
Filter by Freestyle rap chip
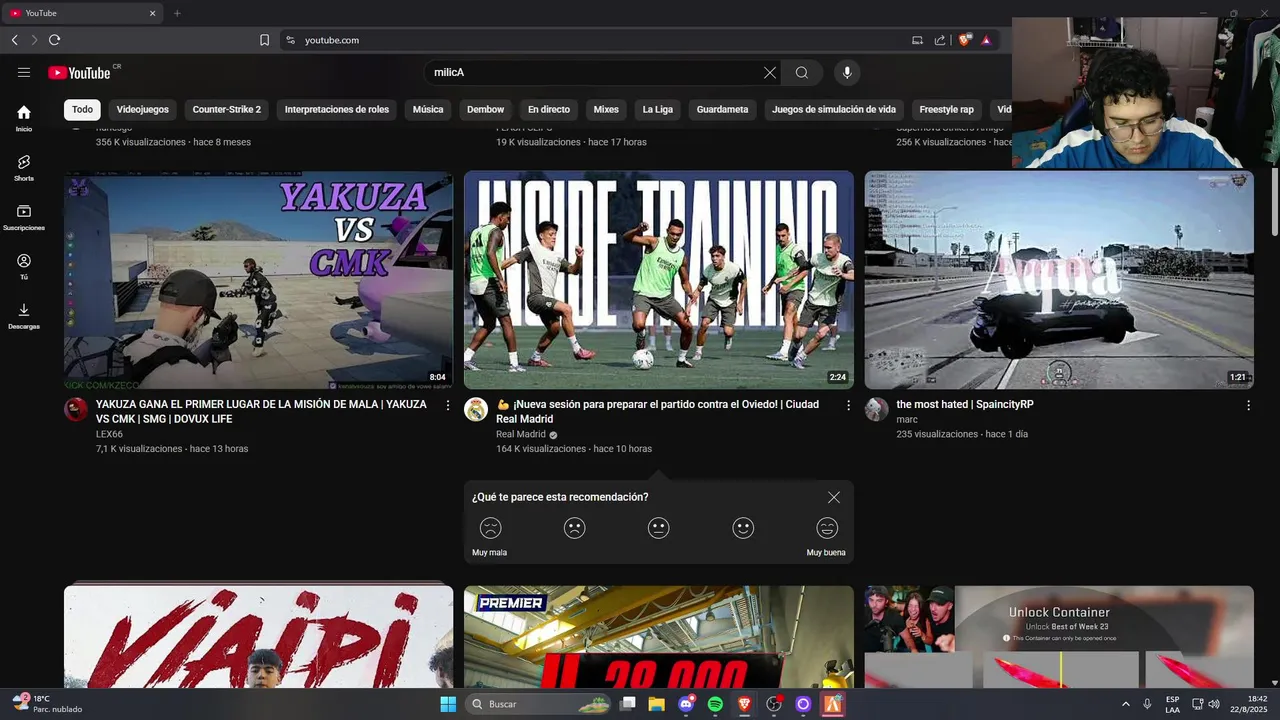point(946,110)
